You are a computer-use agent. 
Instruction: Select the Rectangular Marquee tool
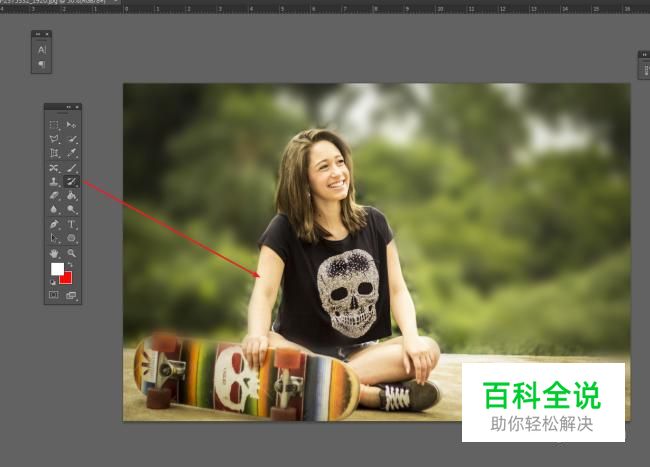pyautogui.click(x=54, y=125)
